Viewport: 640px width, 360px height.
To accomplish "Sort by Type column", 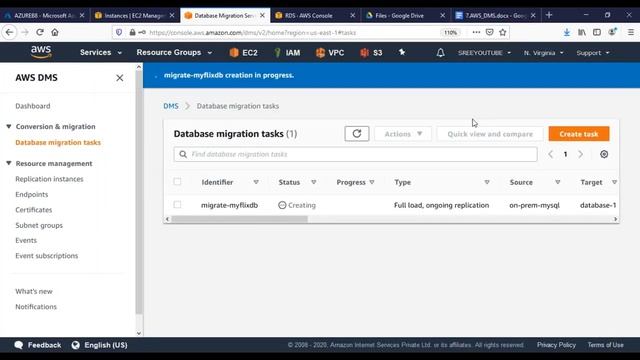I will [x=487, y=182].
